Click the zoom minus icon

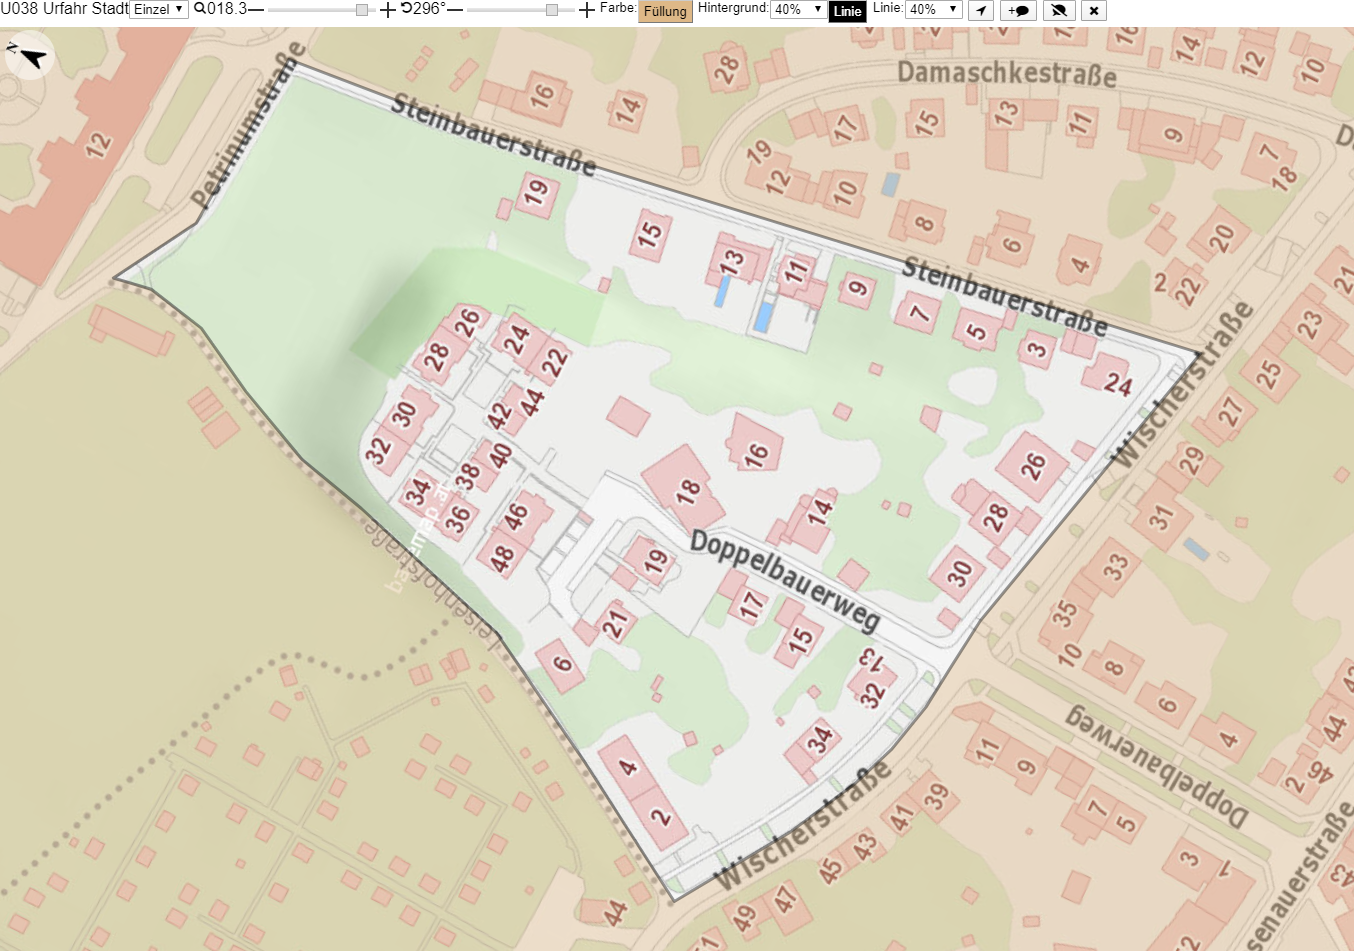point(256,10)
